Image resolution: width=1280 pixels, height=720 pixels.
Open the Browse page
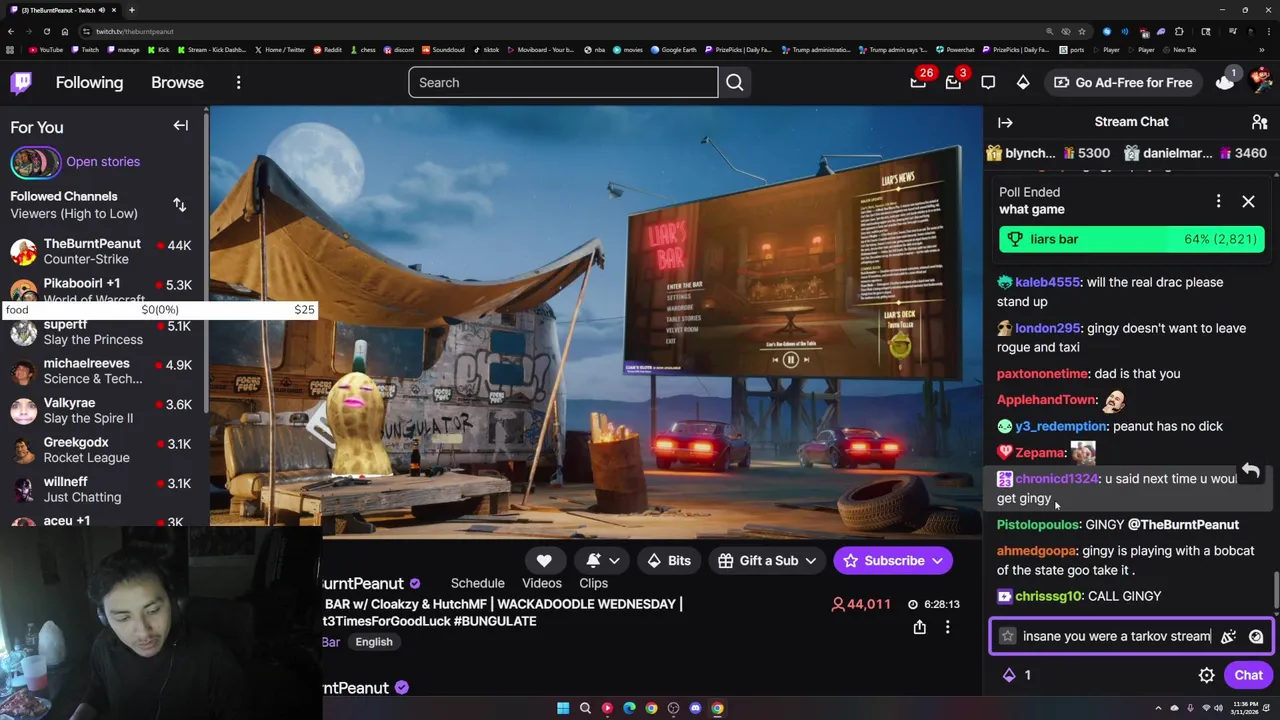pos(177,83)
